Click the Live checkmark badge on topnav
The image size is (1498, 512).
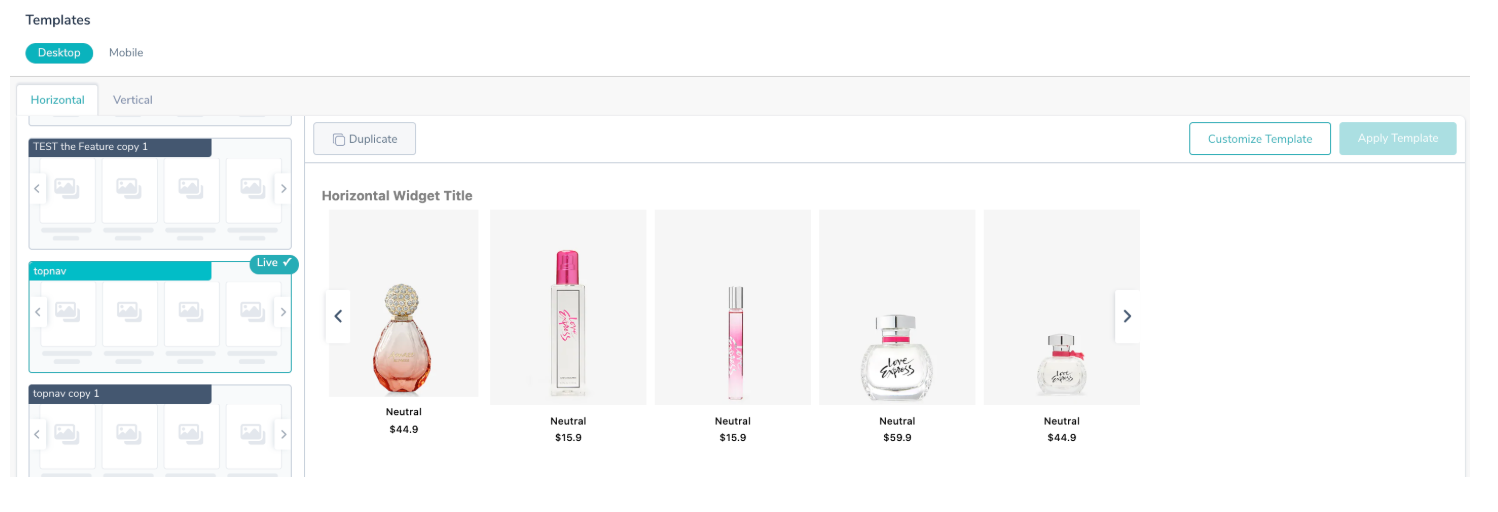click(274, 263)
